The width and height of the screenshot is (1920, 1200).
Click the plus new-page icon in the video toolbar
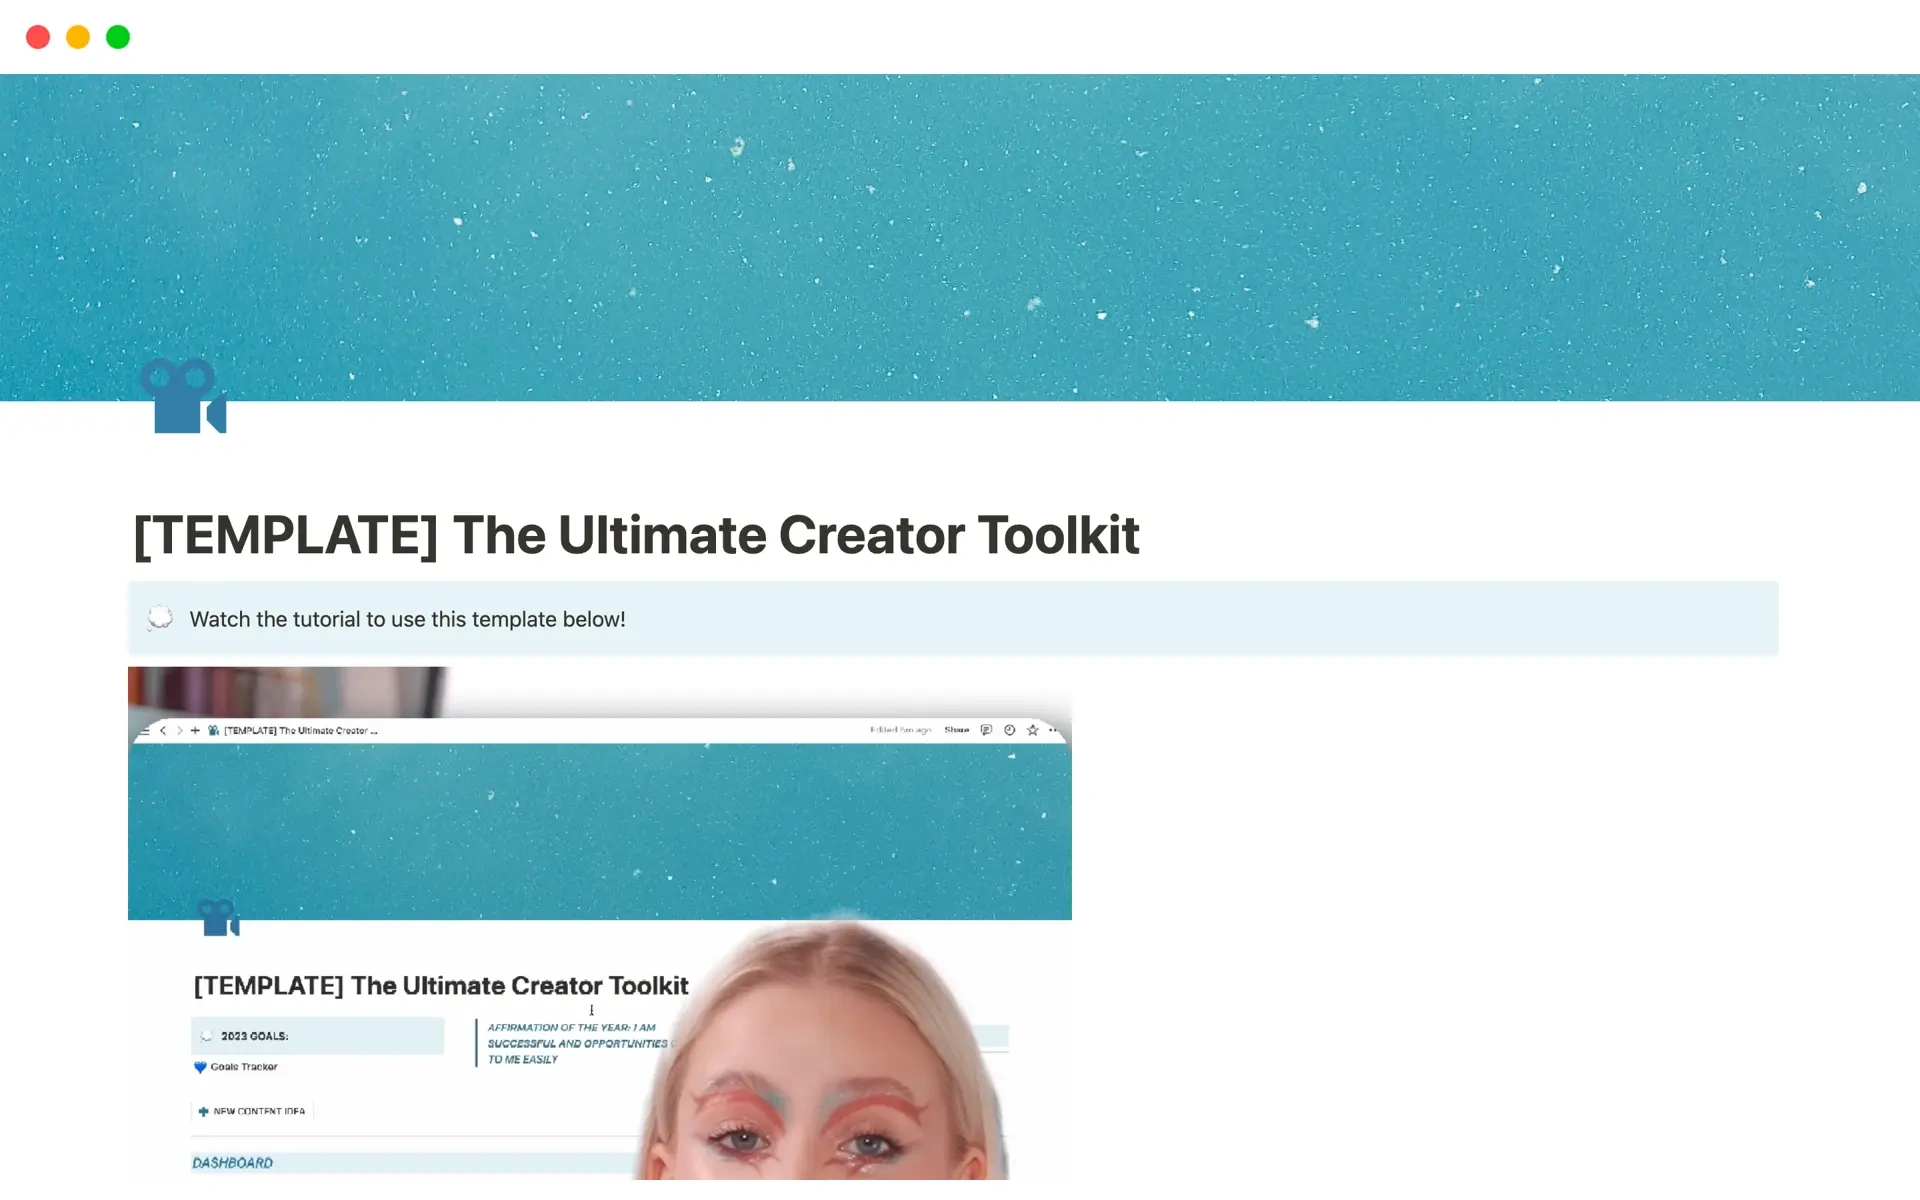tap(195, 731)
